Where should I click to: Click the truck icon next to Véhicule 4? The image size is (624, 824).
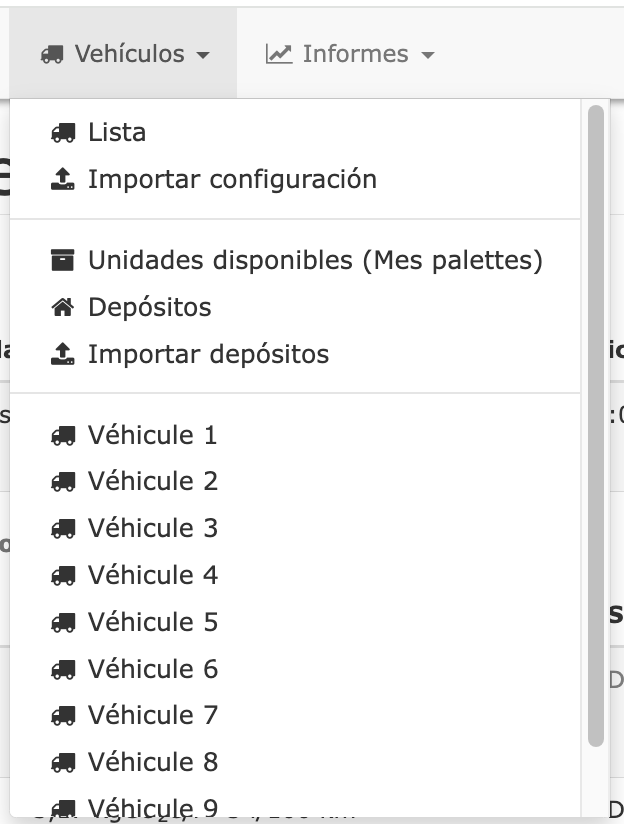[63, 576]
